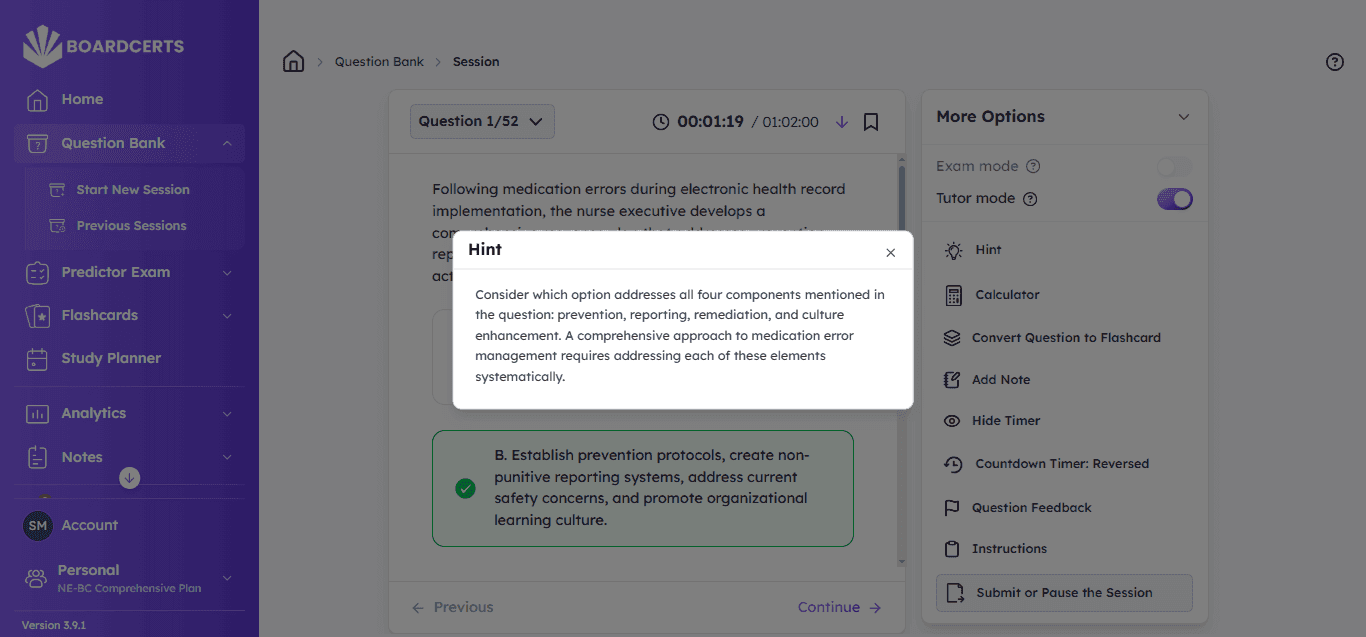Image resolution: width=1366 pixels, height=637 pixels.
Task: Click the purple down arrow beside the timer
Action: click(841, 122)
